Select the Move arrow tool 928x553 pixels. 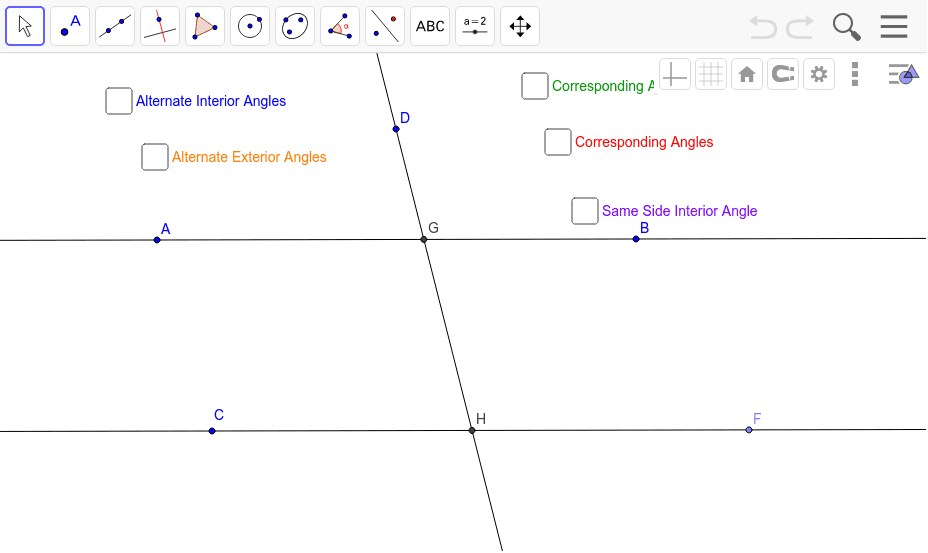point(25,26)
